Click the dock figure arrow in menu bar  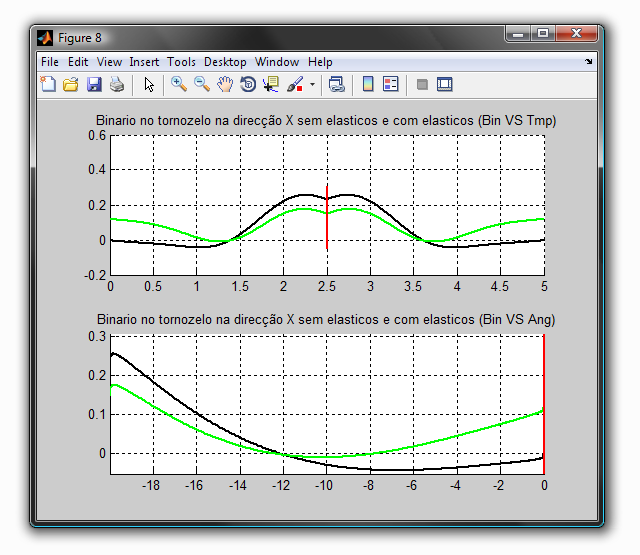(x=589, y=62)
